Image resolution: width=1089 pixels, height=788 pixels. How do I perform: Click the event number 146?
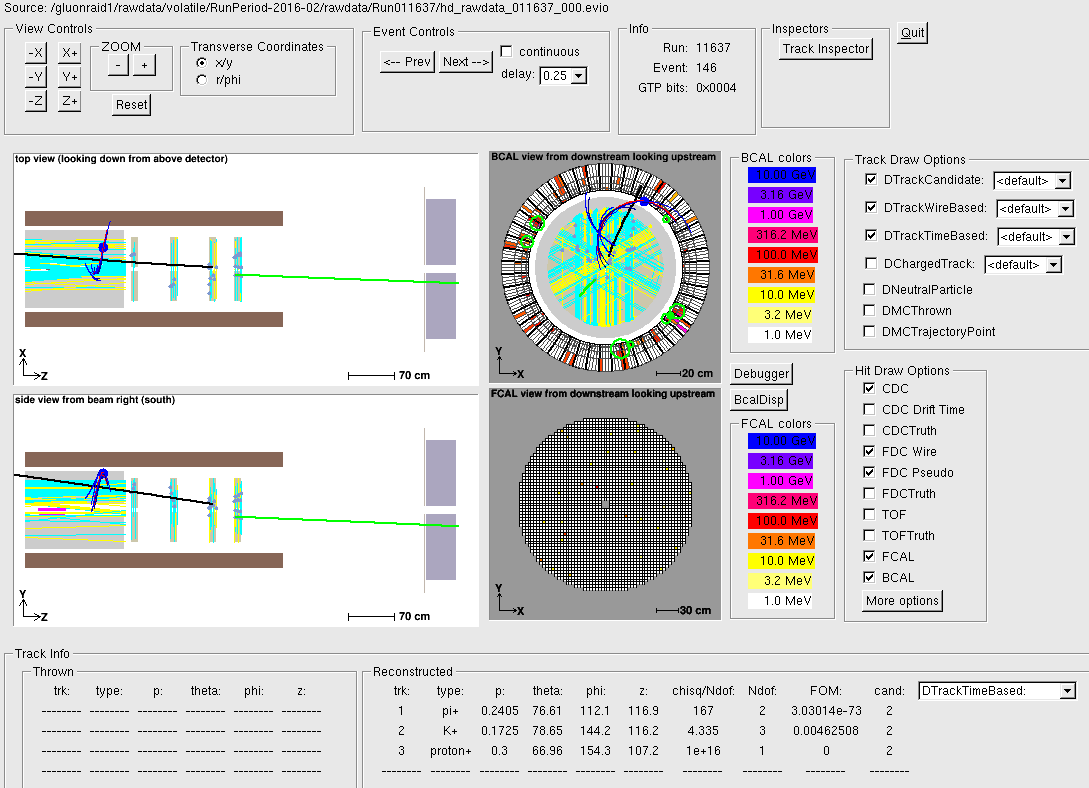tap(706, 68)
